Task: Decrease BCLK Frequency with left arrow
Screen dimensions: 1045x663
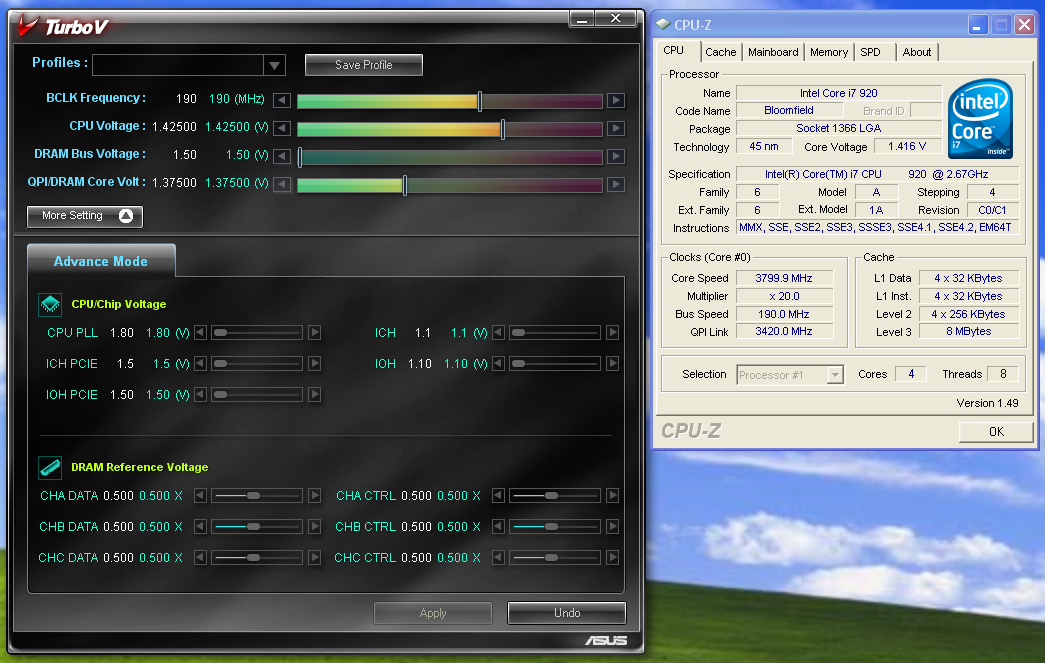Action: point(282,101)
